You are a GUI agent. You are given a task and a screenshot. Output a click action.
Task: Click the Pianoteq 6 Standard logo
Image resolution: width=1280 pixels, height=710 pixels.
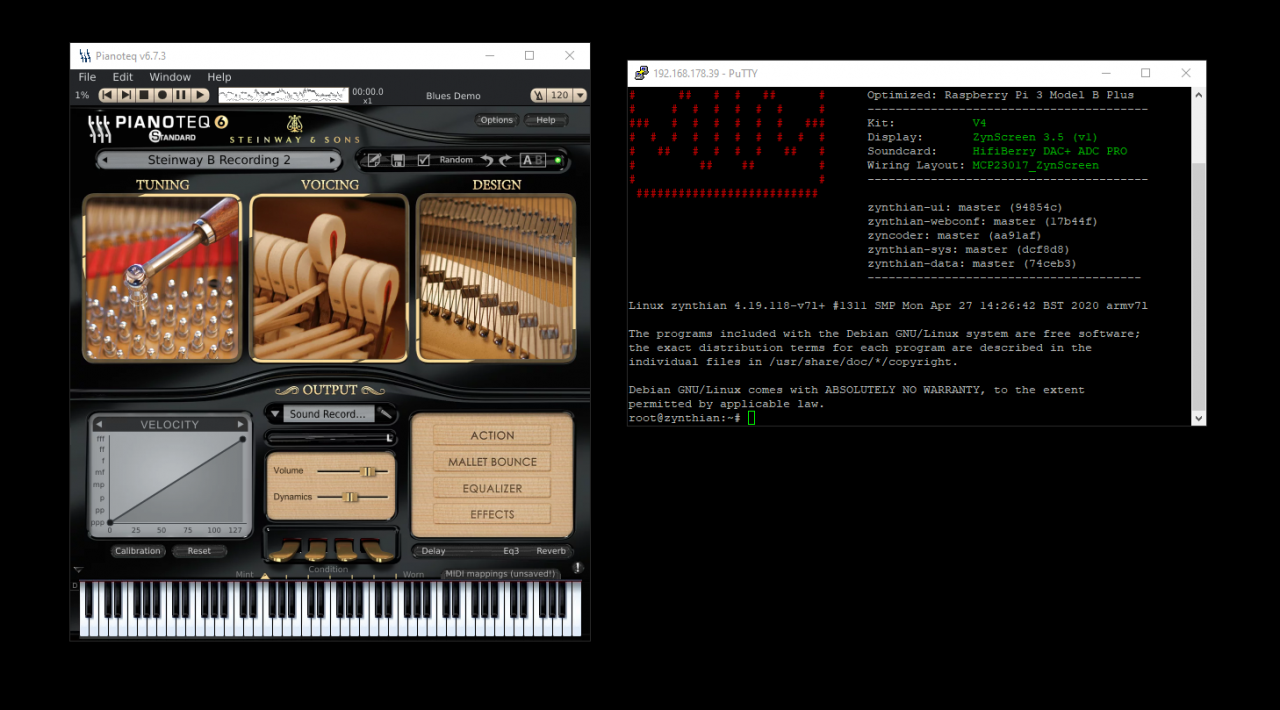(x=157, y=127)
